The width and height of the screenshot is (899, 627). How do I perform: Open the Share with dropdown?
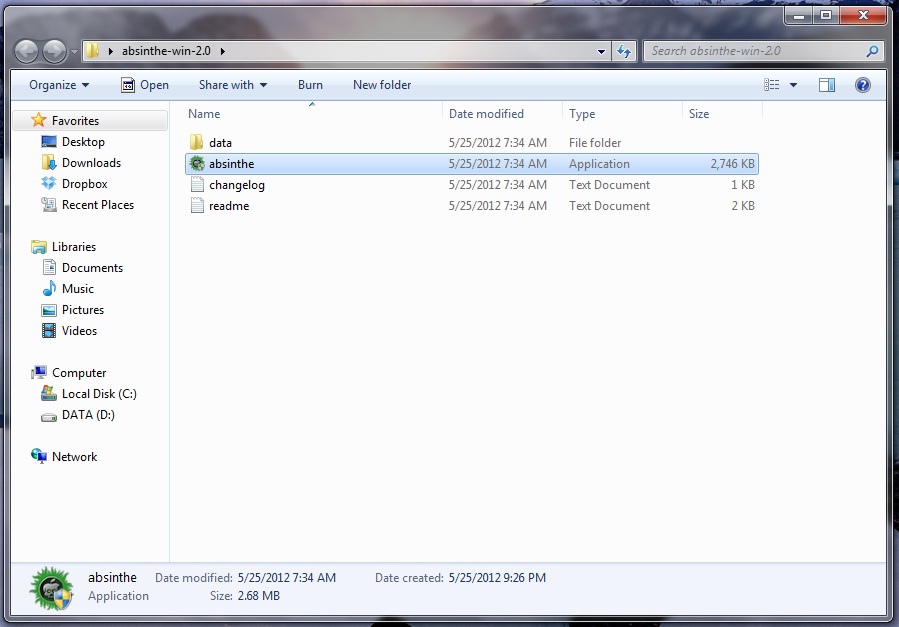tap(232, 85)
